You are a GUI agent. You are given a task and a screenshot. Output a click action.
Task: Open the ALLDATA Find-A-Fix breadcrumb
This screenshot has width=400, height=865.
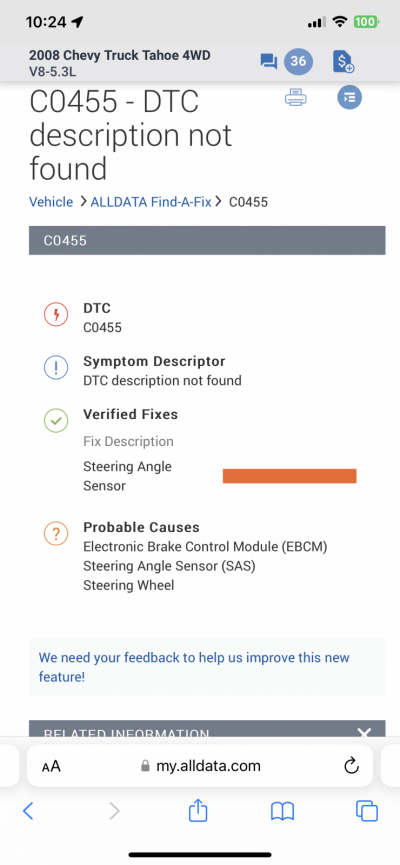tap(151, 202)
